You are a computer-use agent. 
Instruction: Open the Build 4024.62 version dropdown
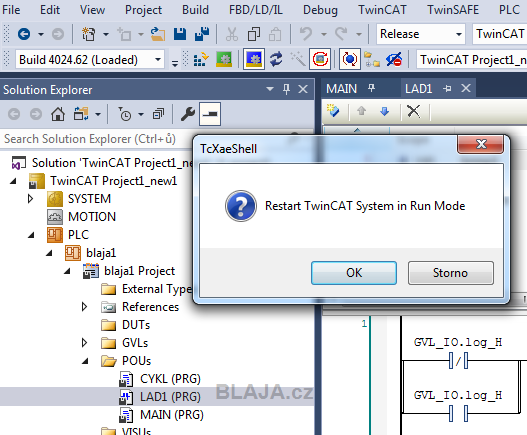coord(158,60)
